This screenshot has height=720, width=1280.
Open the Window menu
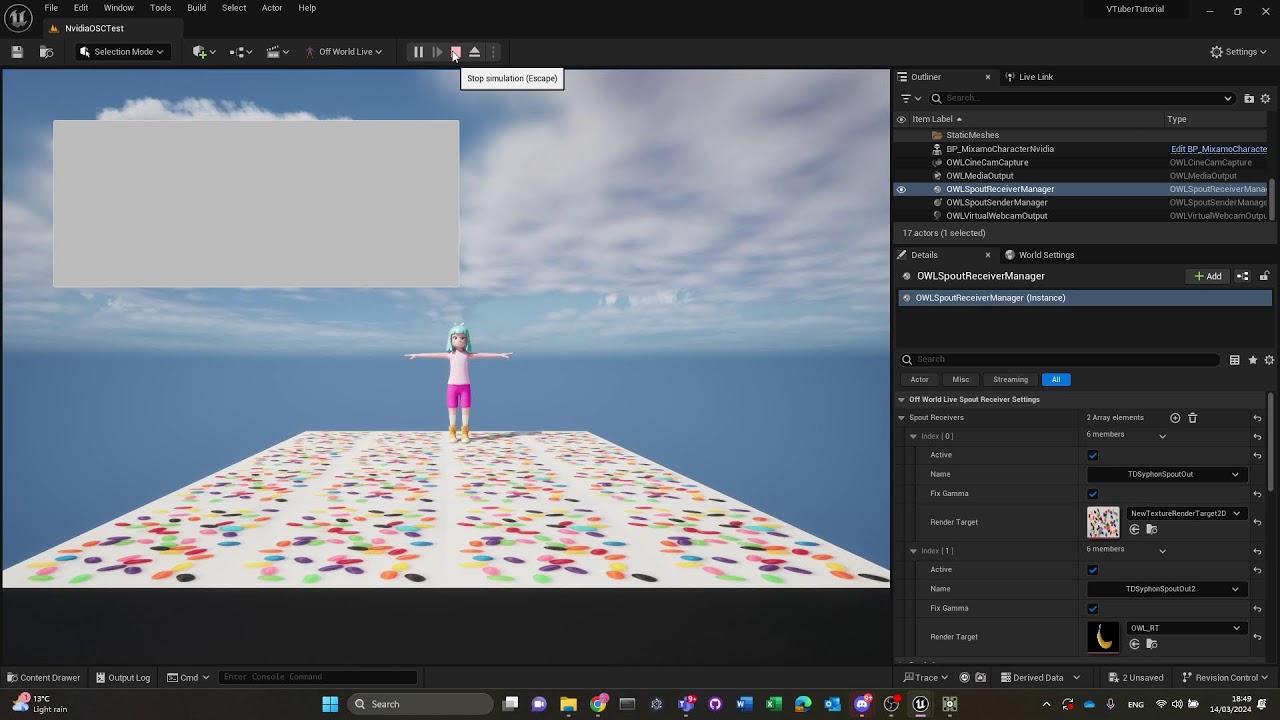click(119, 8)
